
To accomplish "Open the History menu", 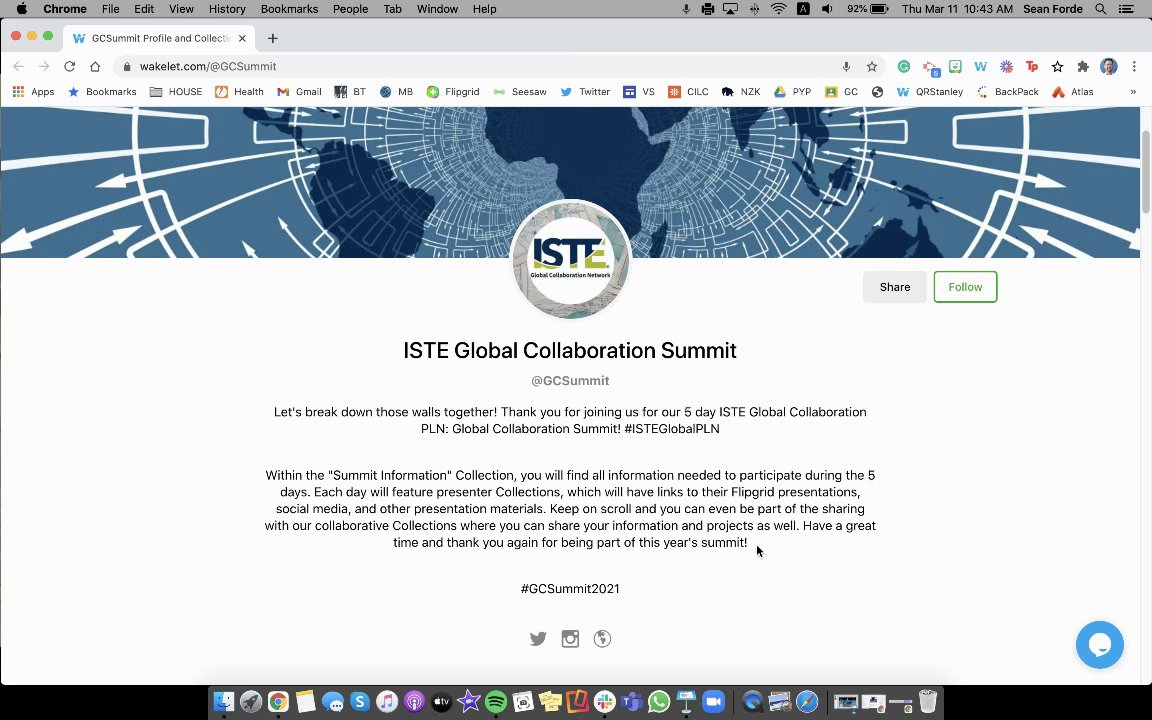I will pyautogui.click(x=227, y=9).
